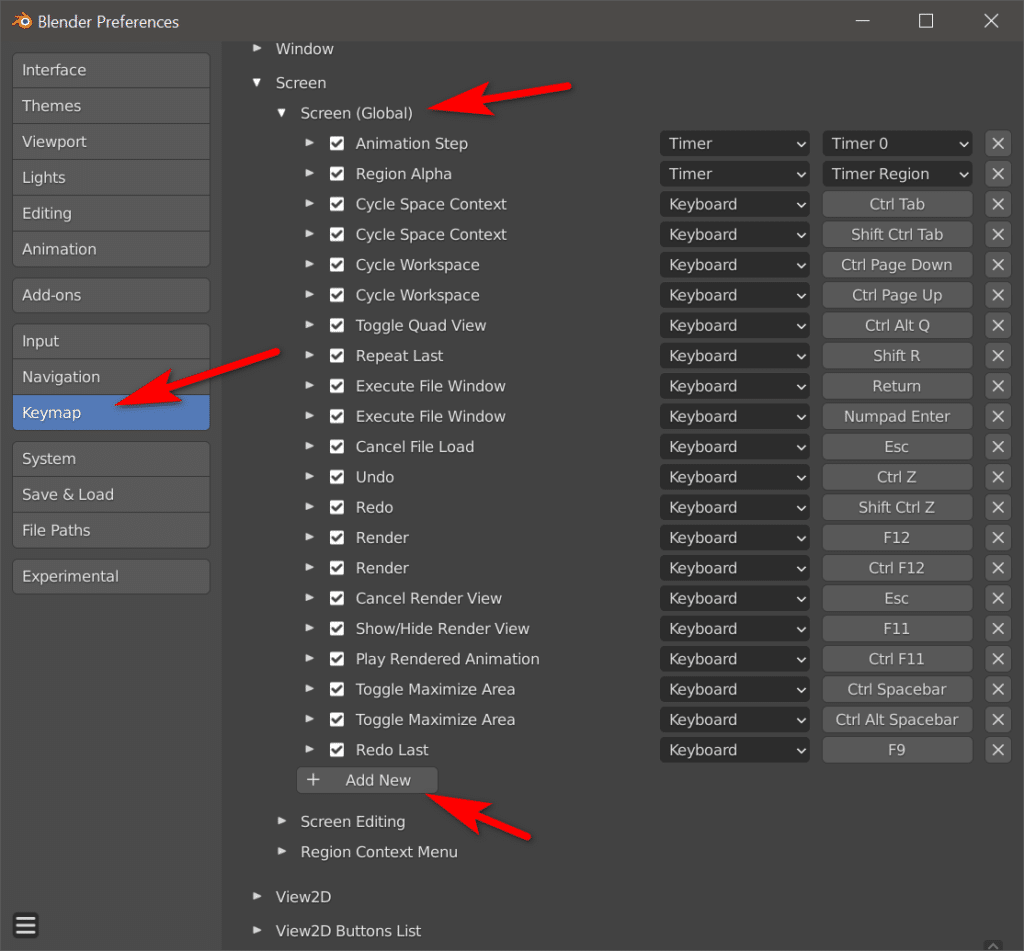This screenshot has height=951, width=1024.
Task: Remove the Toggle Maximize Area Ctrl Spacebar entry
Action: [998, 689]
